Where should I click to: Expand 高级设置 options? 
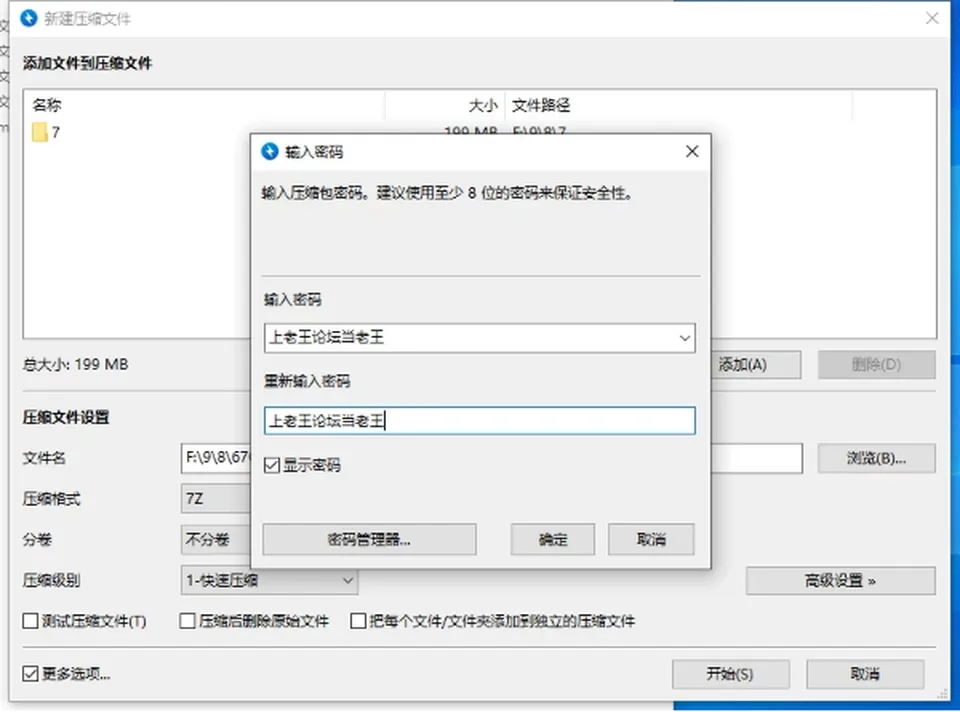click(841, 580)
